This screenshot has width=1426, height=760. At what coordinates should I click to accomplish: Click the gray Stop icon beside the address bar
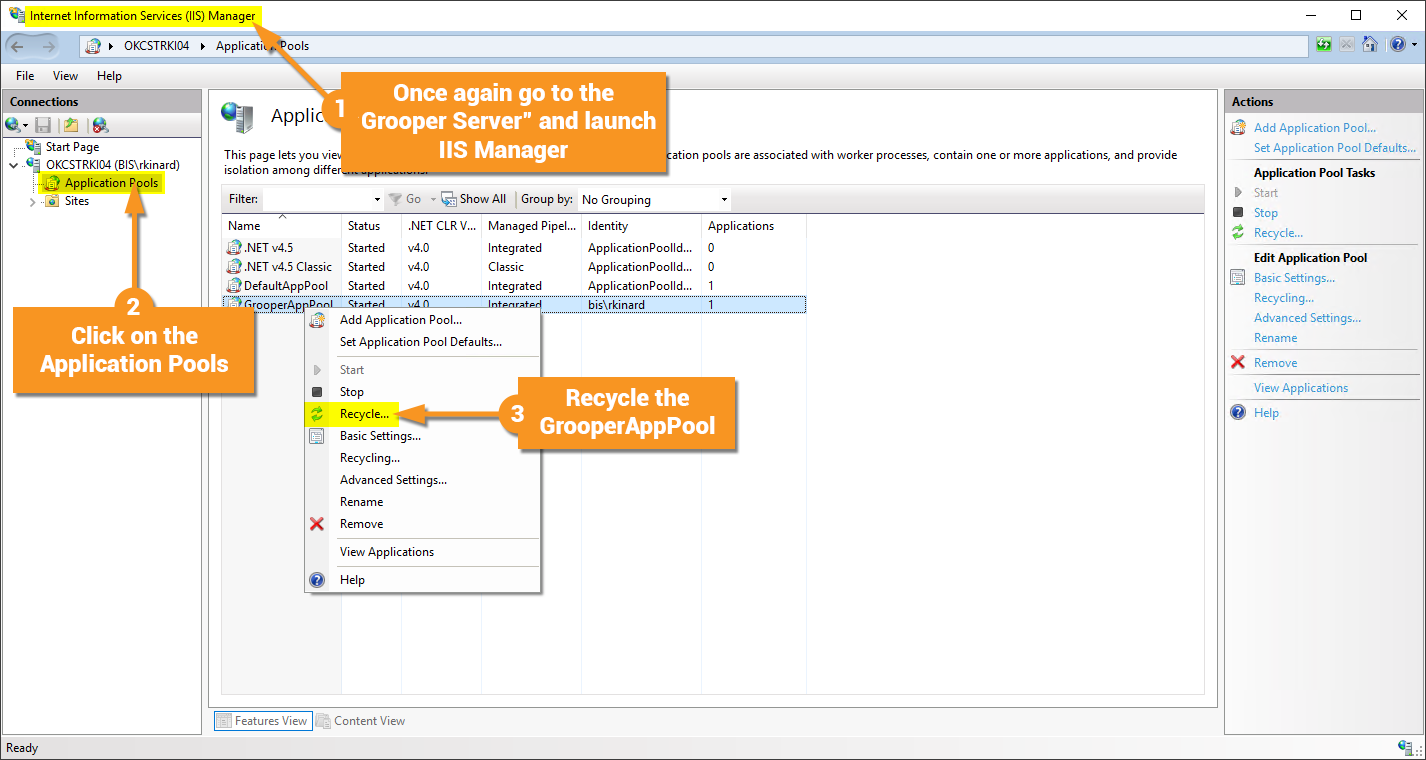coord(1347,45)
